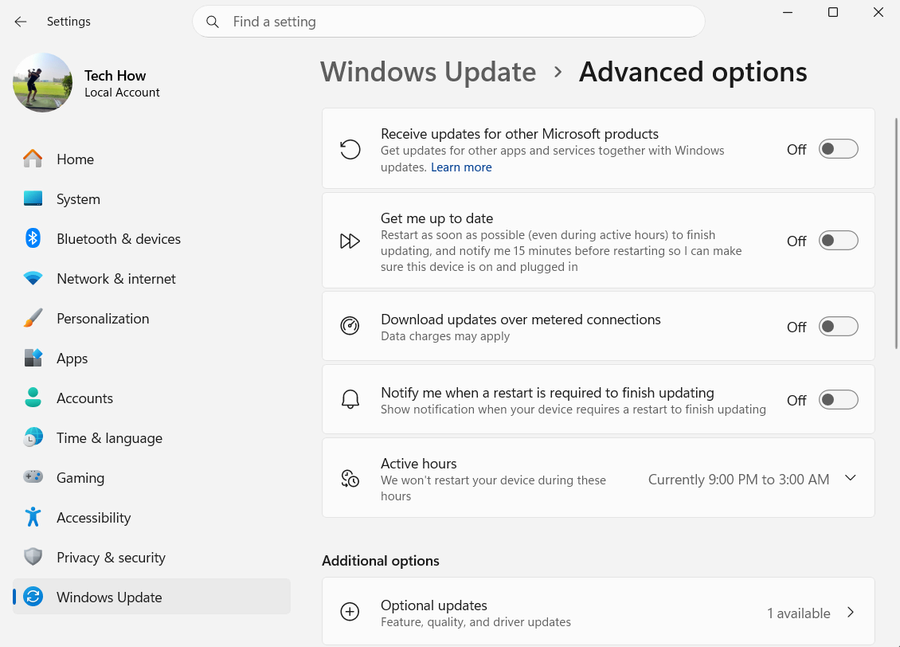The width and height of the screenshot is (900, 647).
Task: Click the fast-forward icon for Get me up to date
Action: [x=350, y=241]
